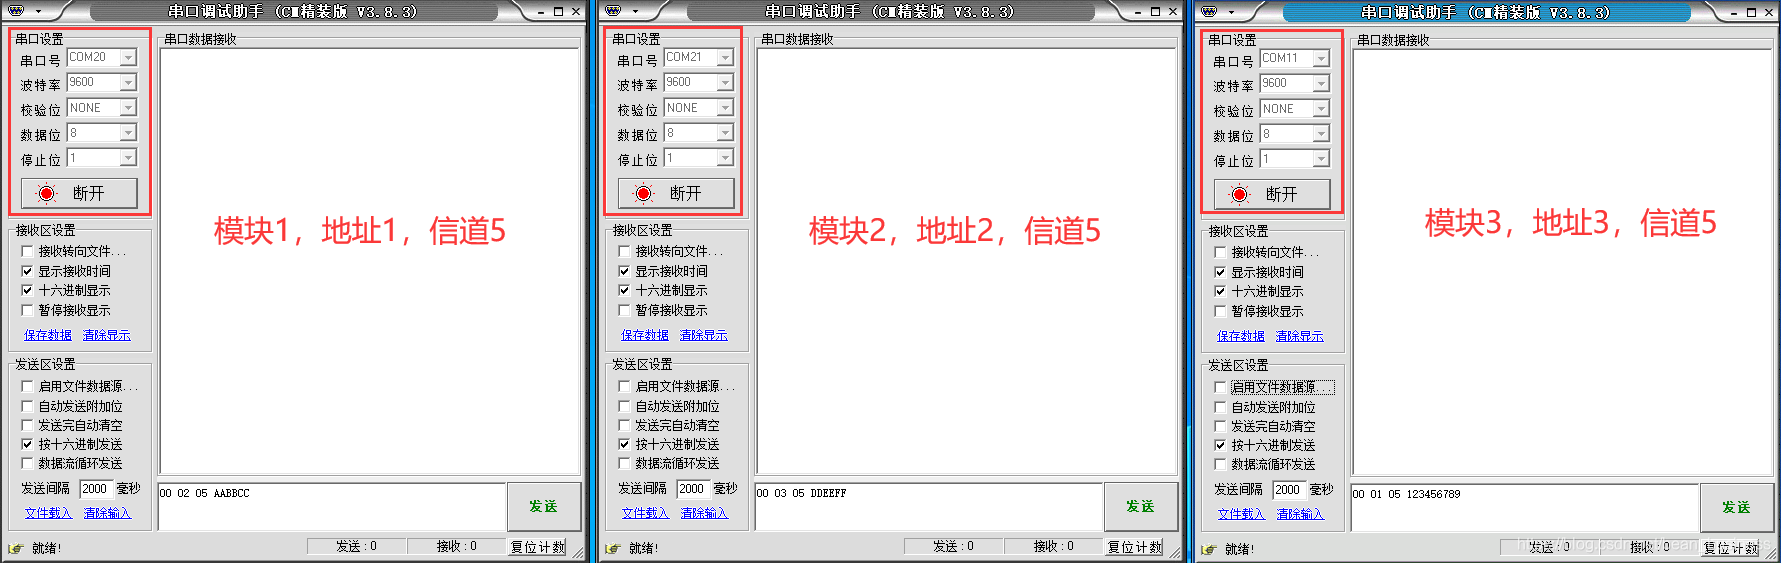Viewport: 1781px width, 563px height.
Task: Click send box containing 00 02 05 AABBCC
Action: coord(332,507)
